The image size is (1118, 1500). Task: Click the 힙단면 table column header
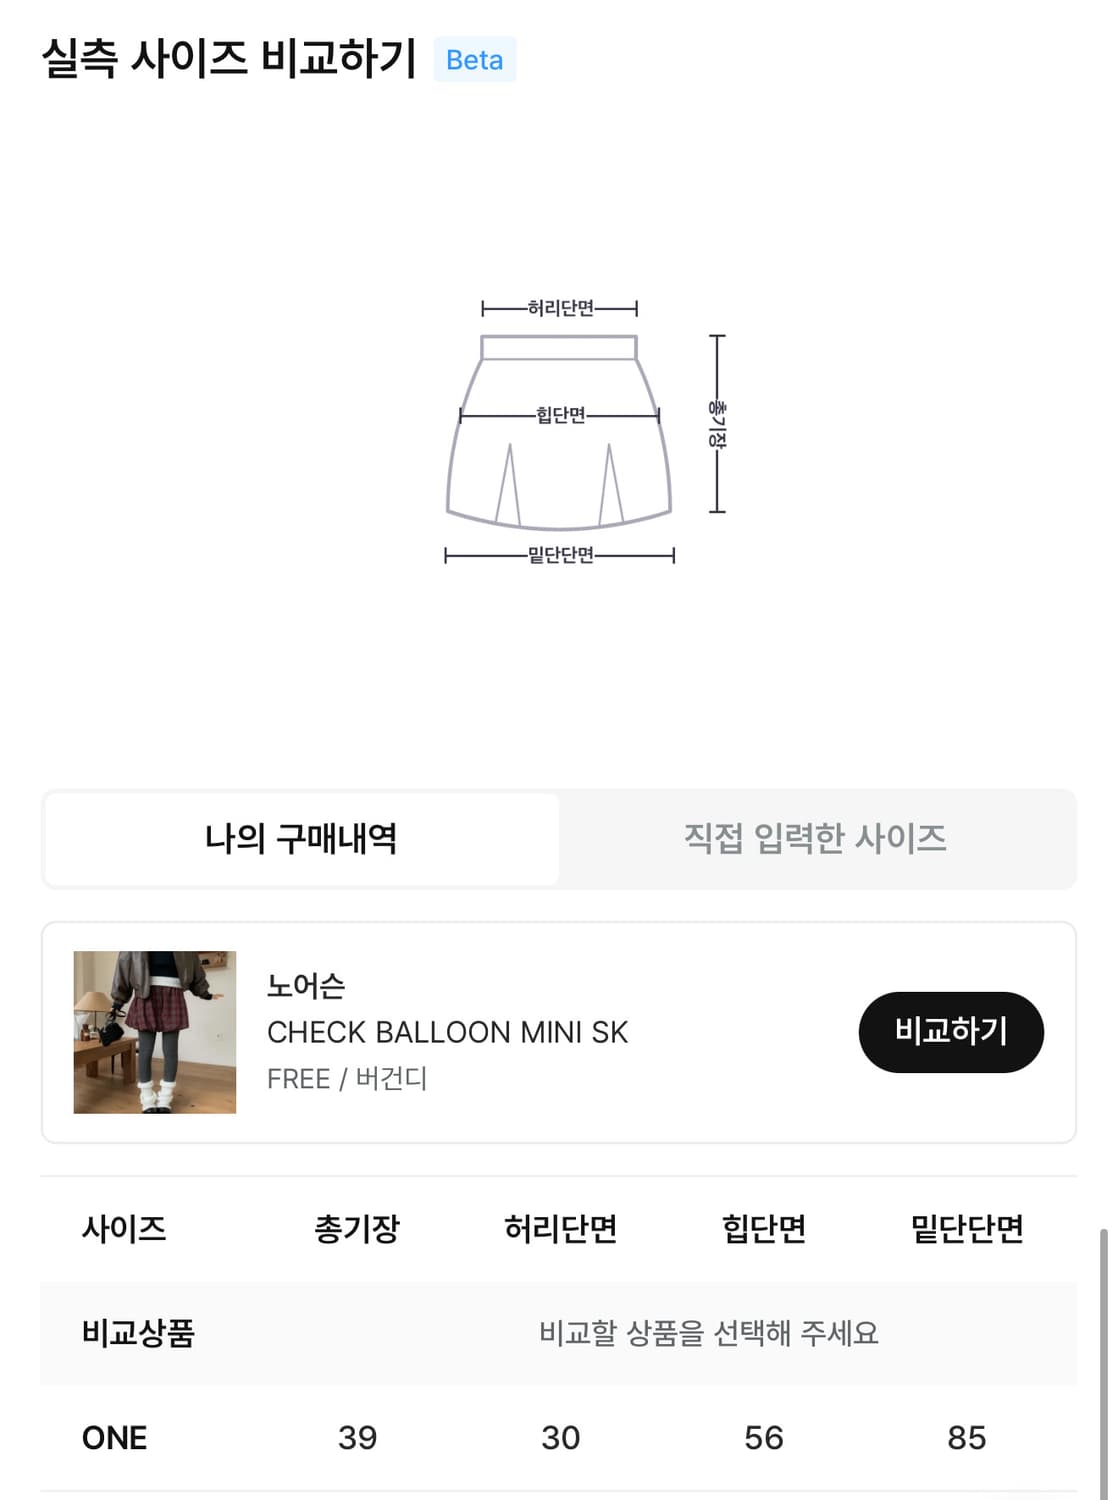tap(764, 1228)
